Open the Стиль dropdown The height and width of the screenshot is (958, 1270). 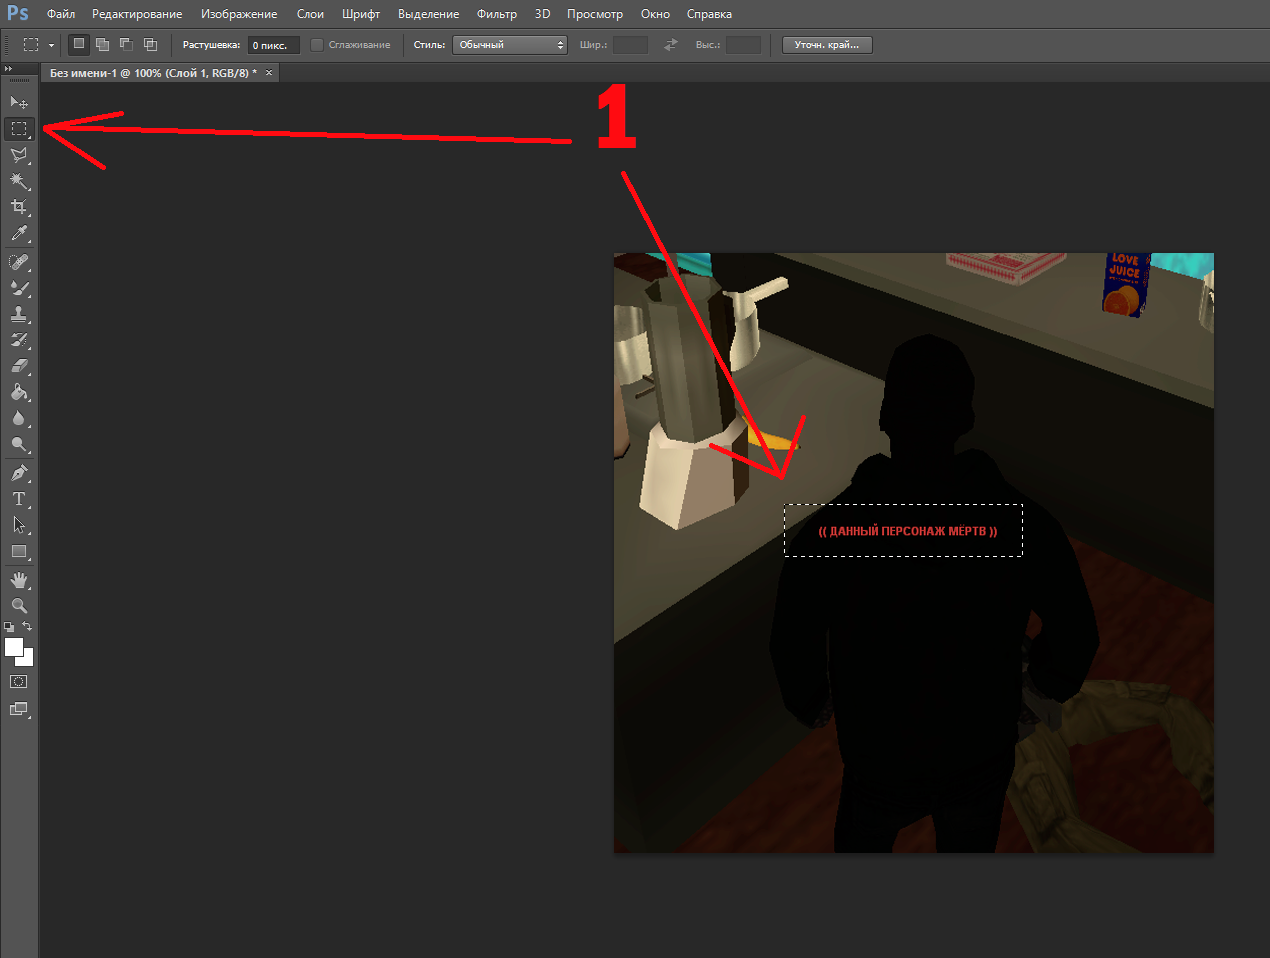click(x=509, y=45)
